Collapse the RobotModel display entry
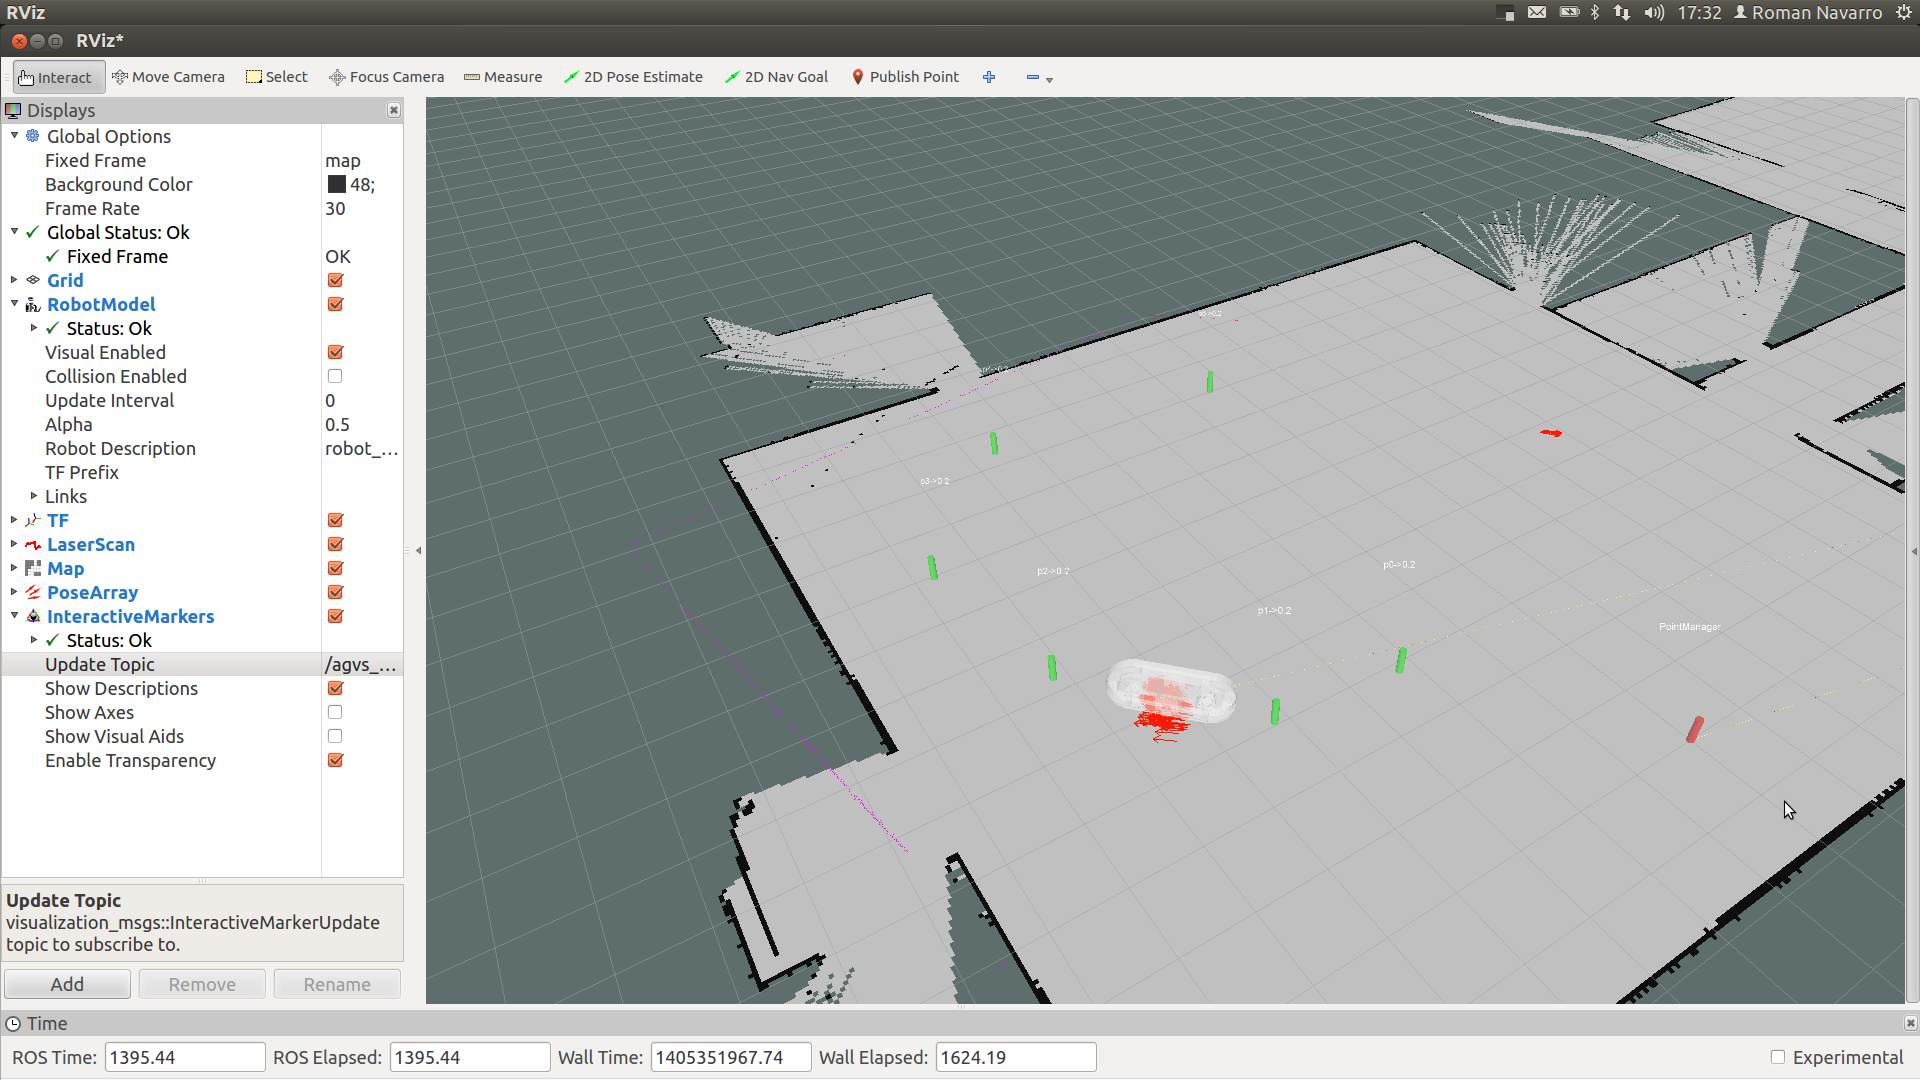 pyautogui.click(x=14, y=304)
